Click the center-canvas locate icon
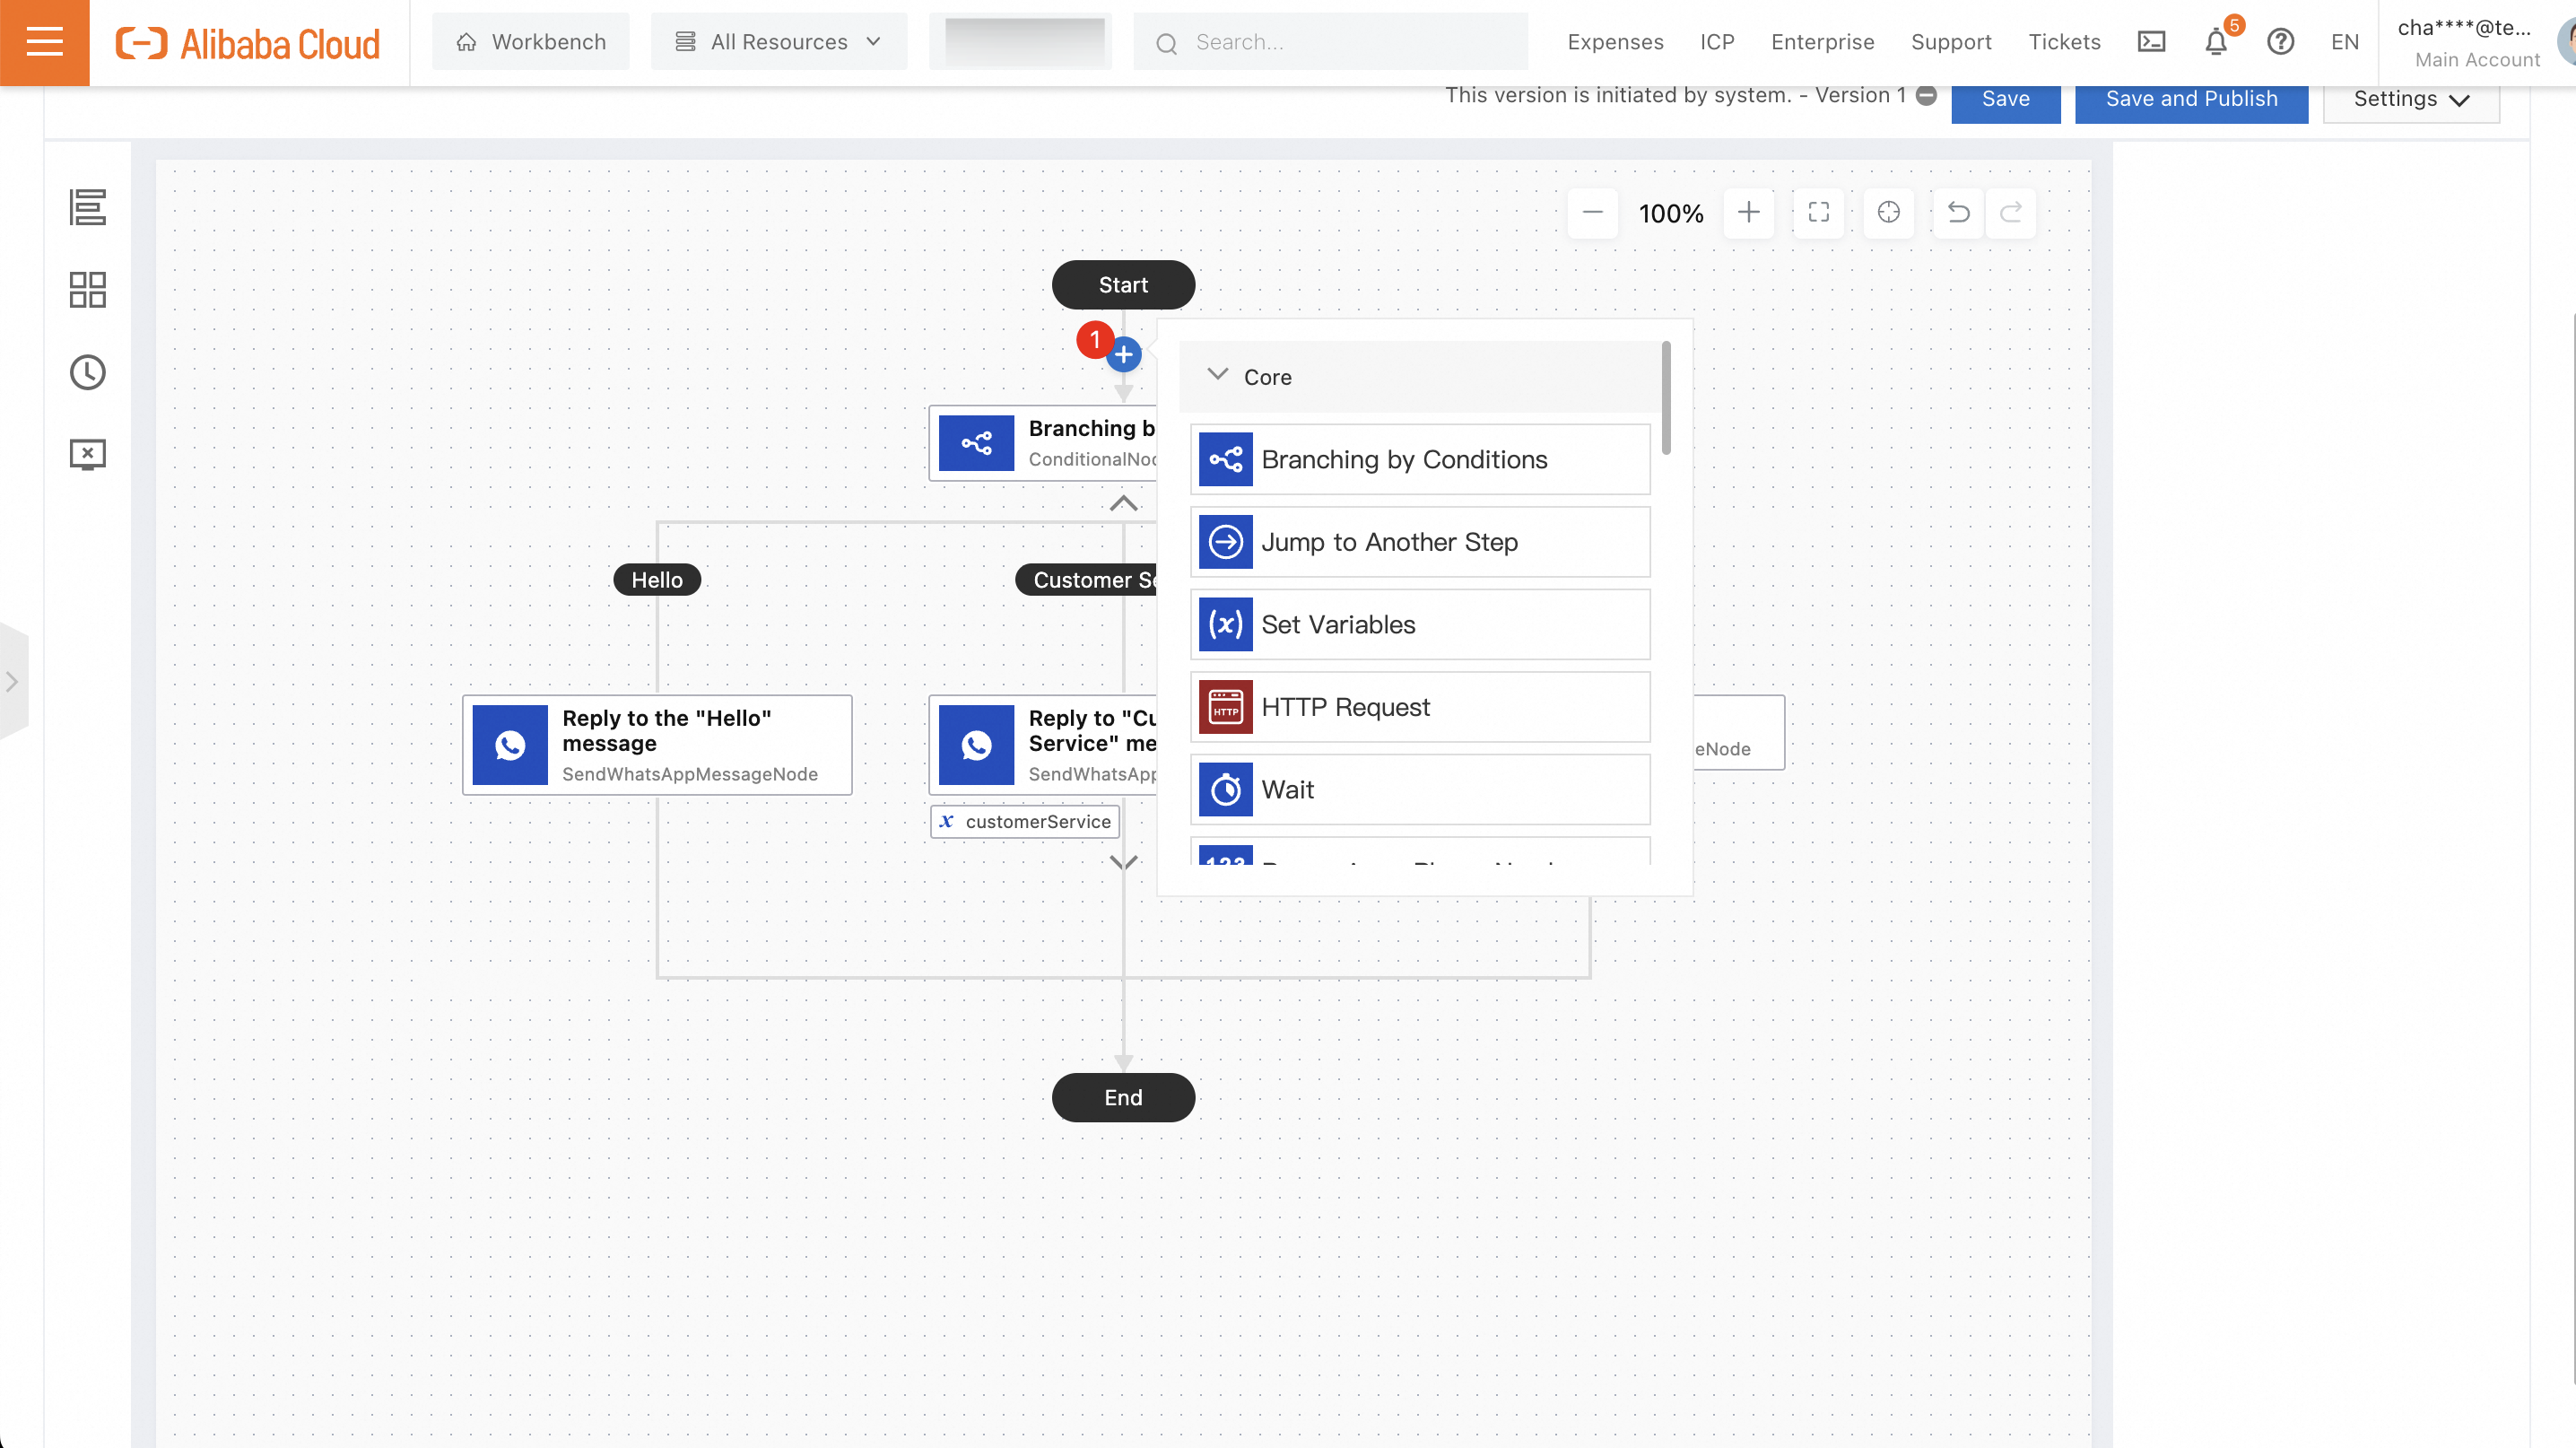 pyautogui.click(x=1888, y=212)
